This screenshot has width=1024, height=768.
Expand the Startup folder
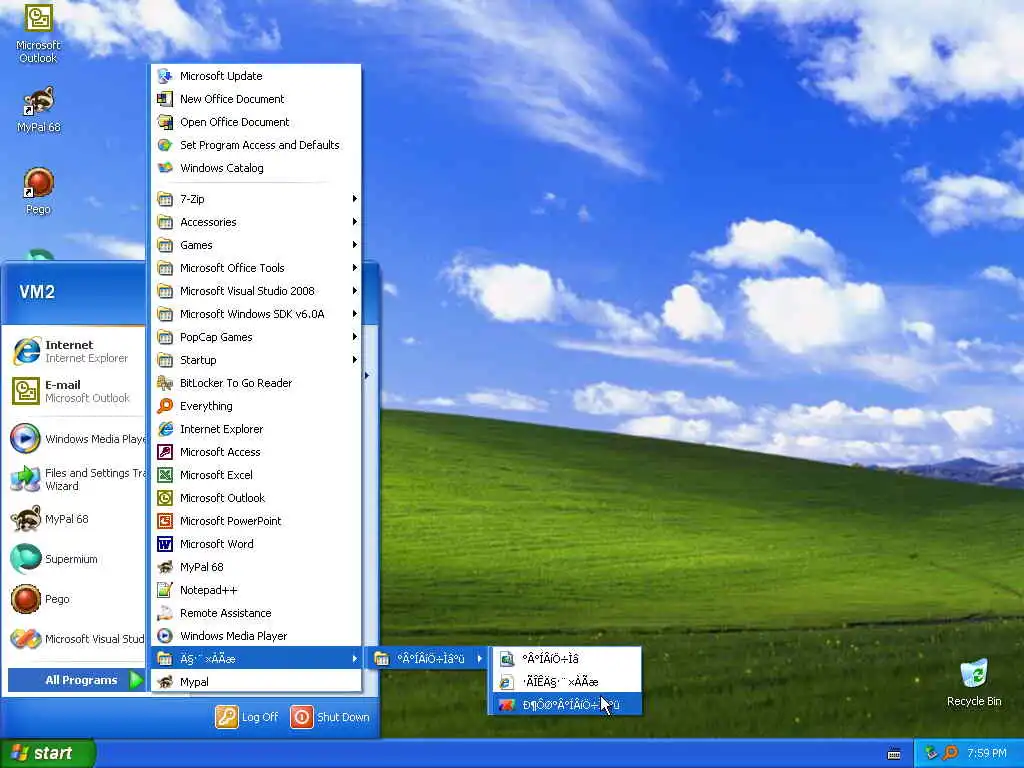[256, 360]
